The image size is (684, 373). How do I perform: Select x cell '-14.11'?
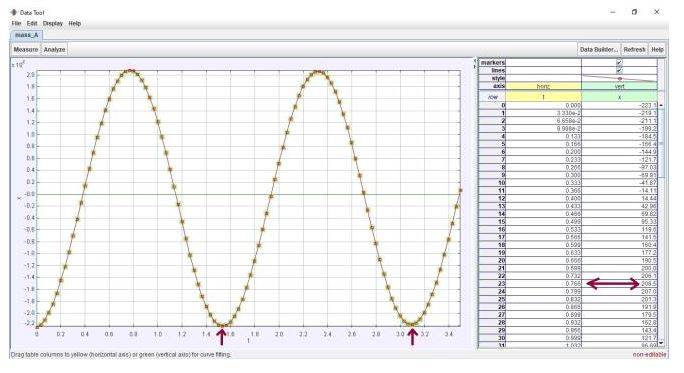coord(619,191)
